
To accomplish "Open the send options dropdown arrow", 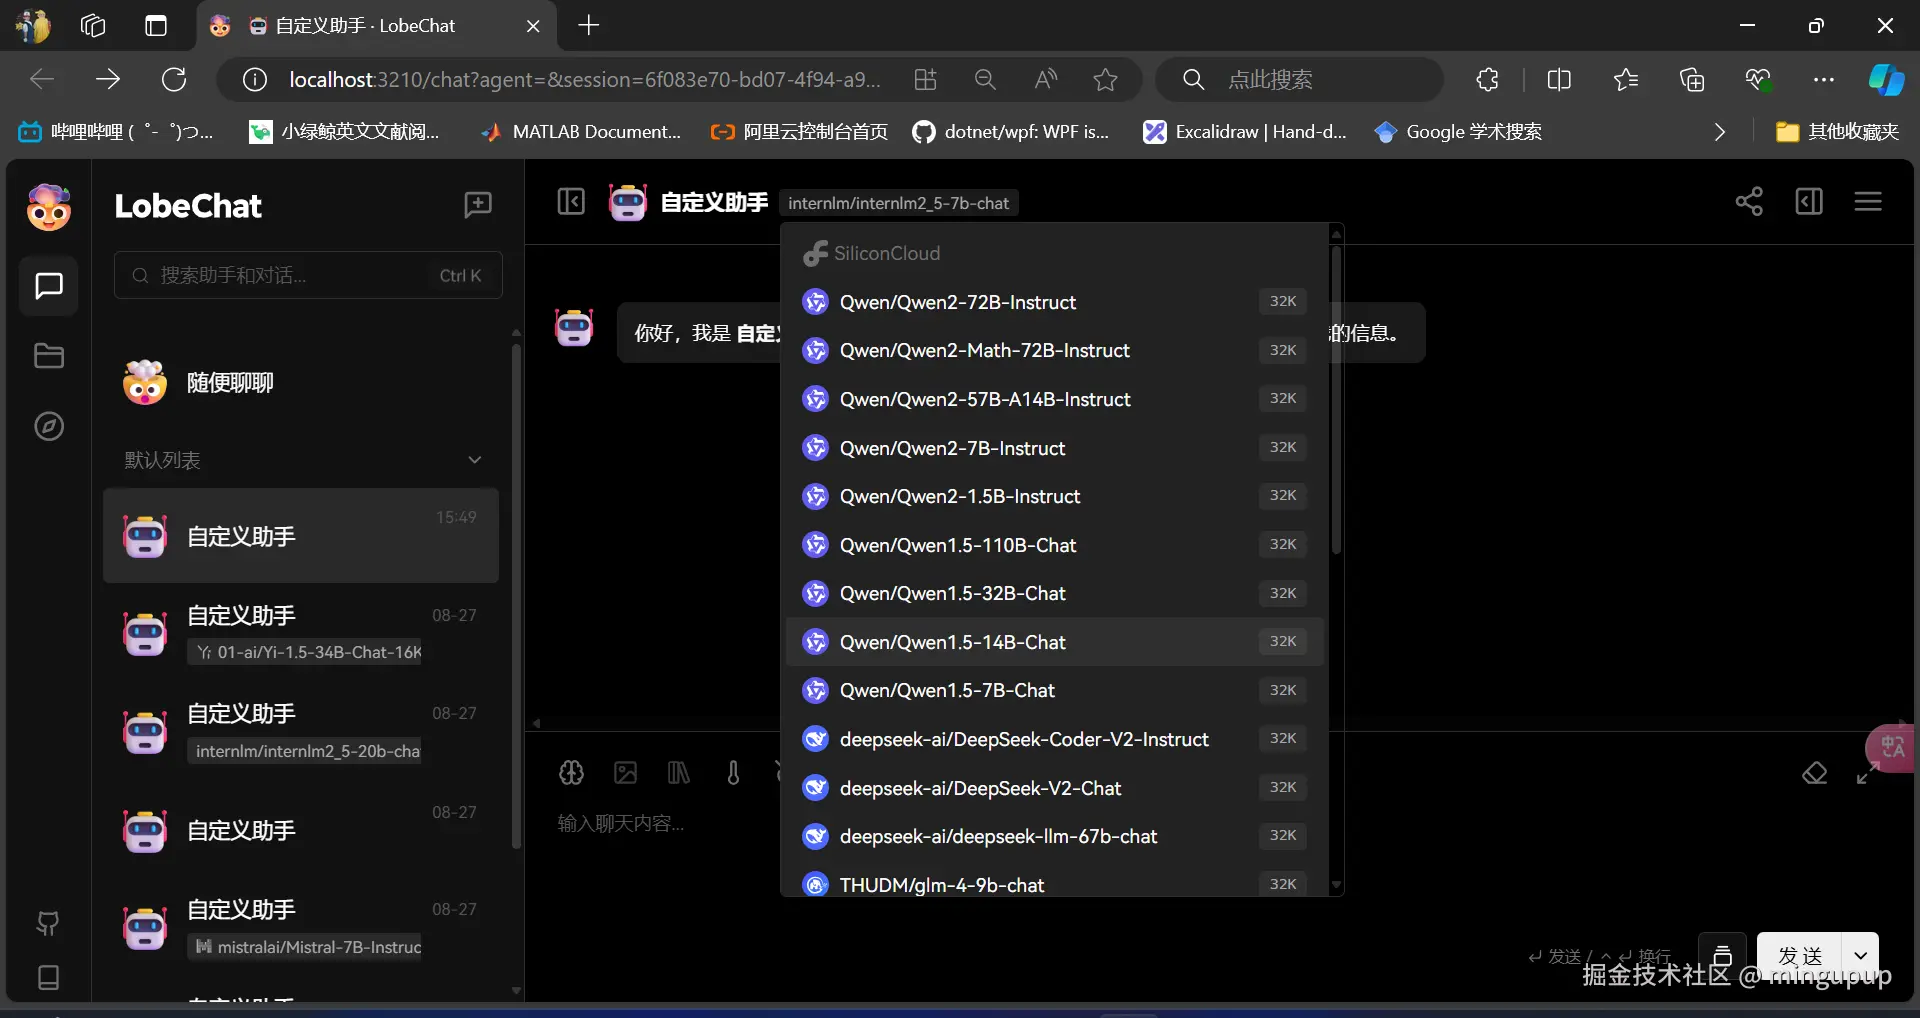I will point(1861,956).
